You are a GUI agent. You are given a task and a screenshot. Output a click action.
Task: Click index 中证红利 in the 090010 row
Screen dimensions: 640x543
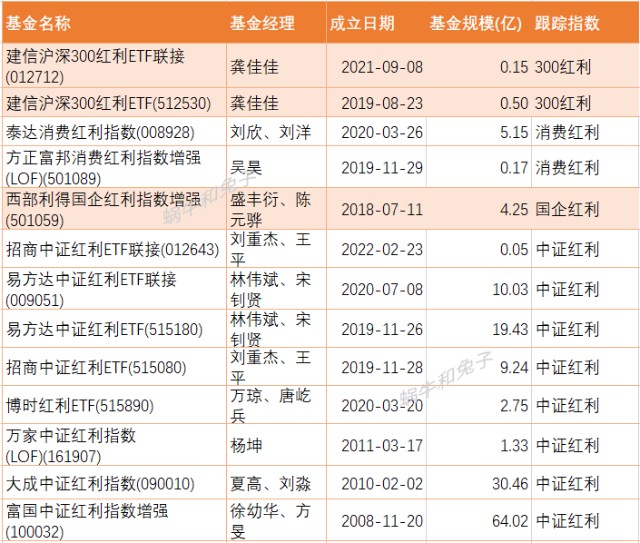[567, 484]
